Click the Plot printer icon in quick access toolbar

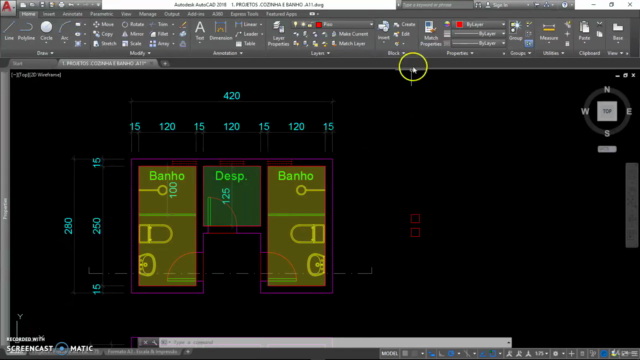(x=62, y=5)
